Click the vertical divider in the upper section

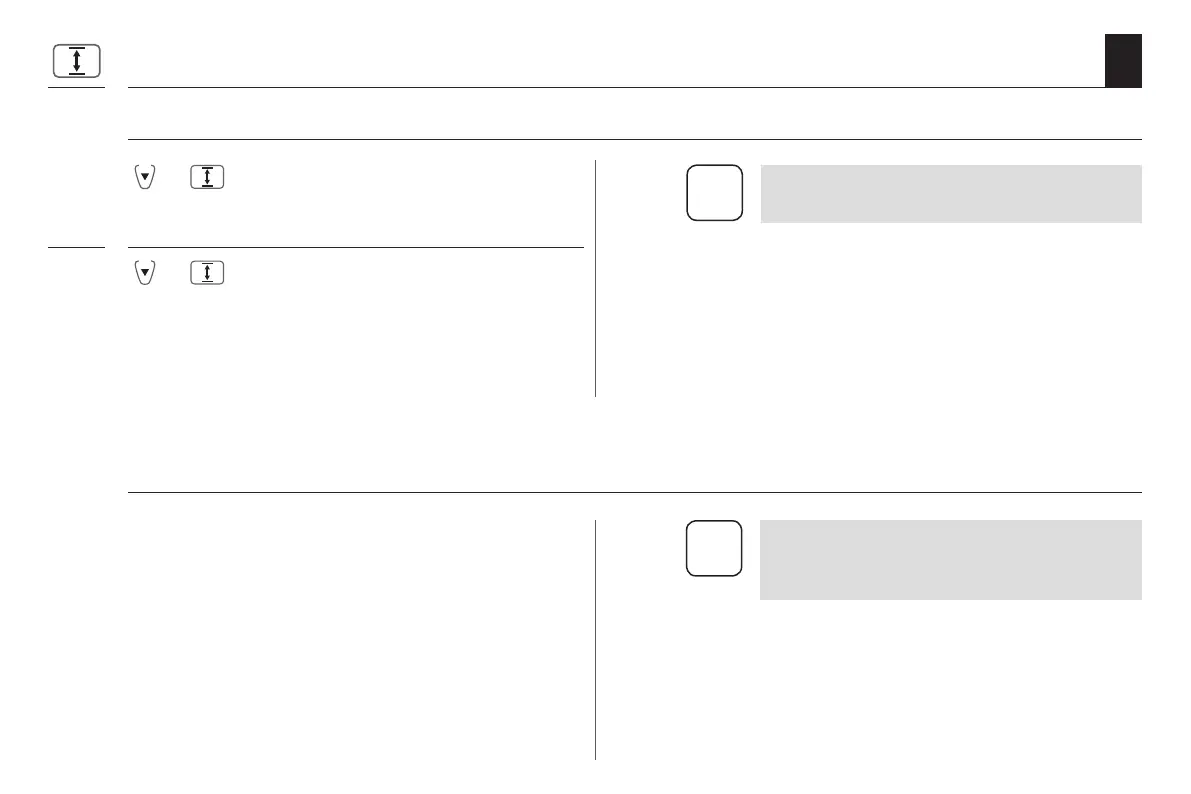(x=596, y=278)
